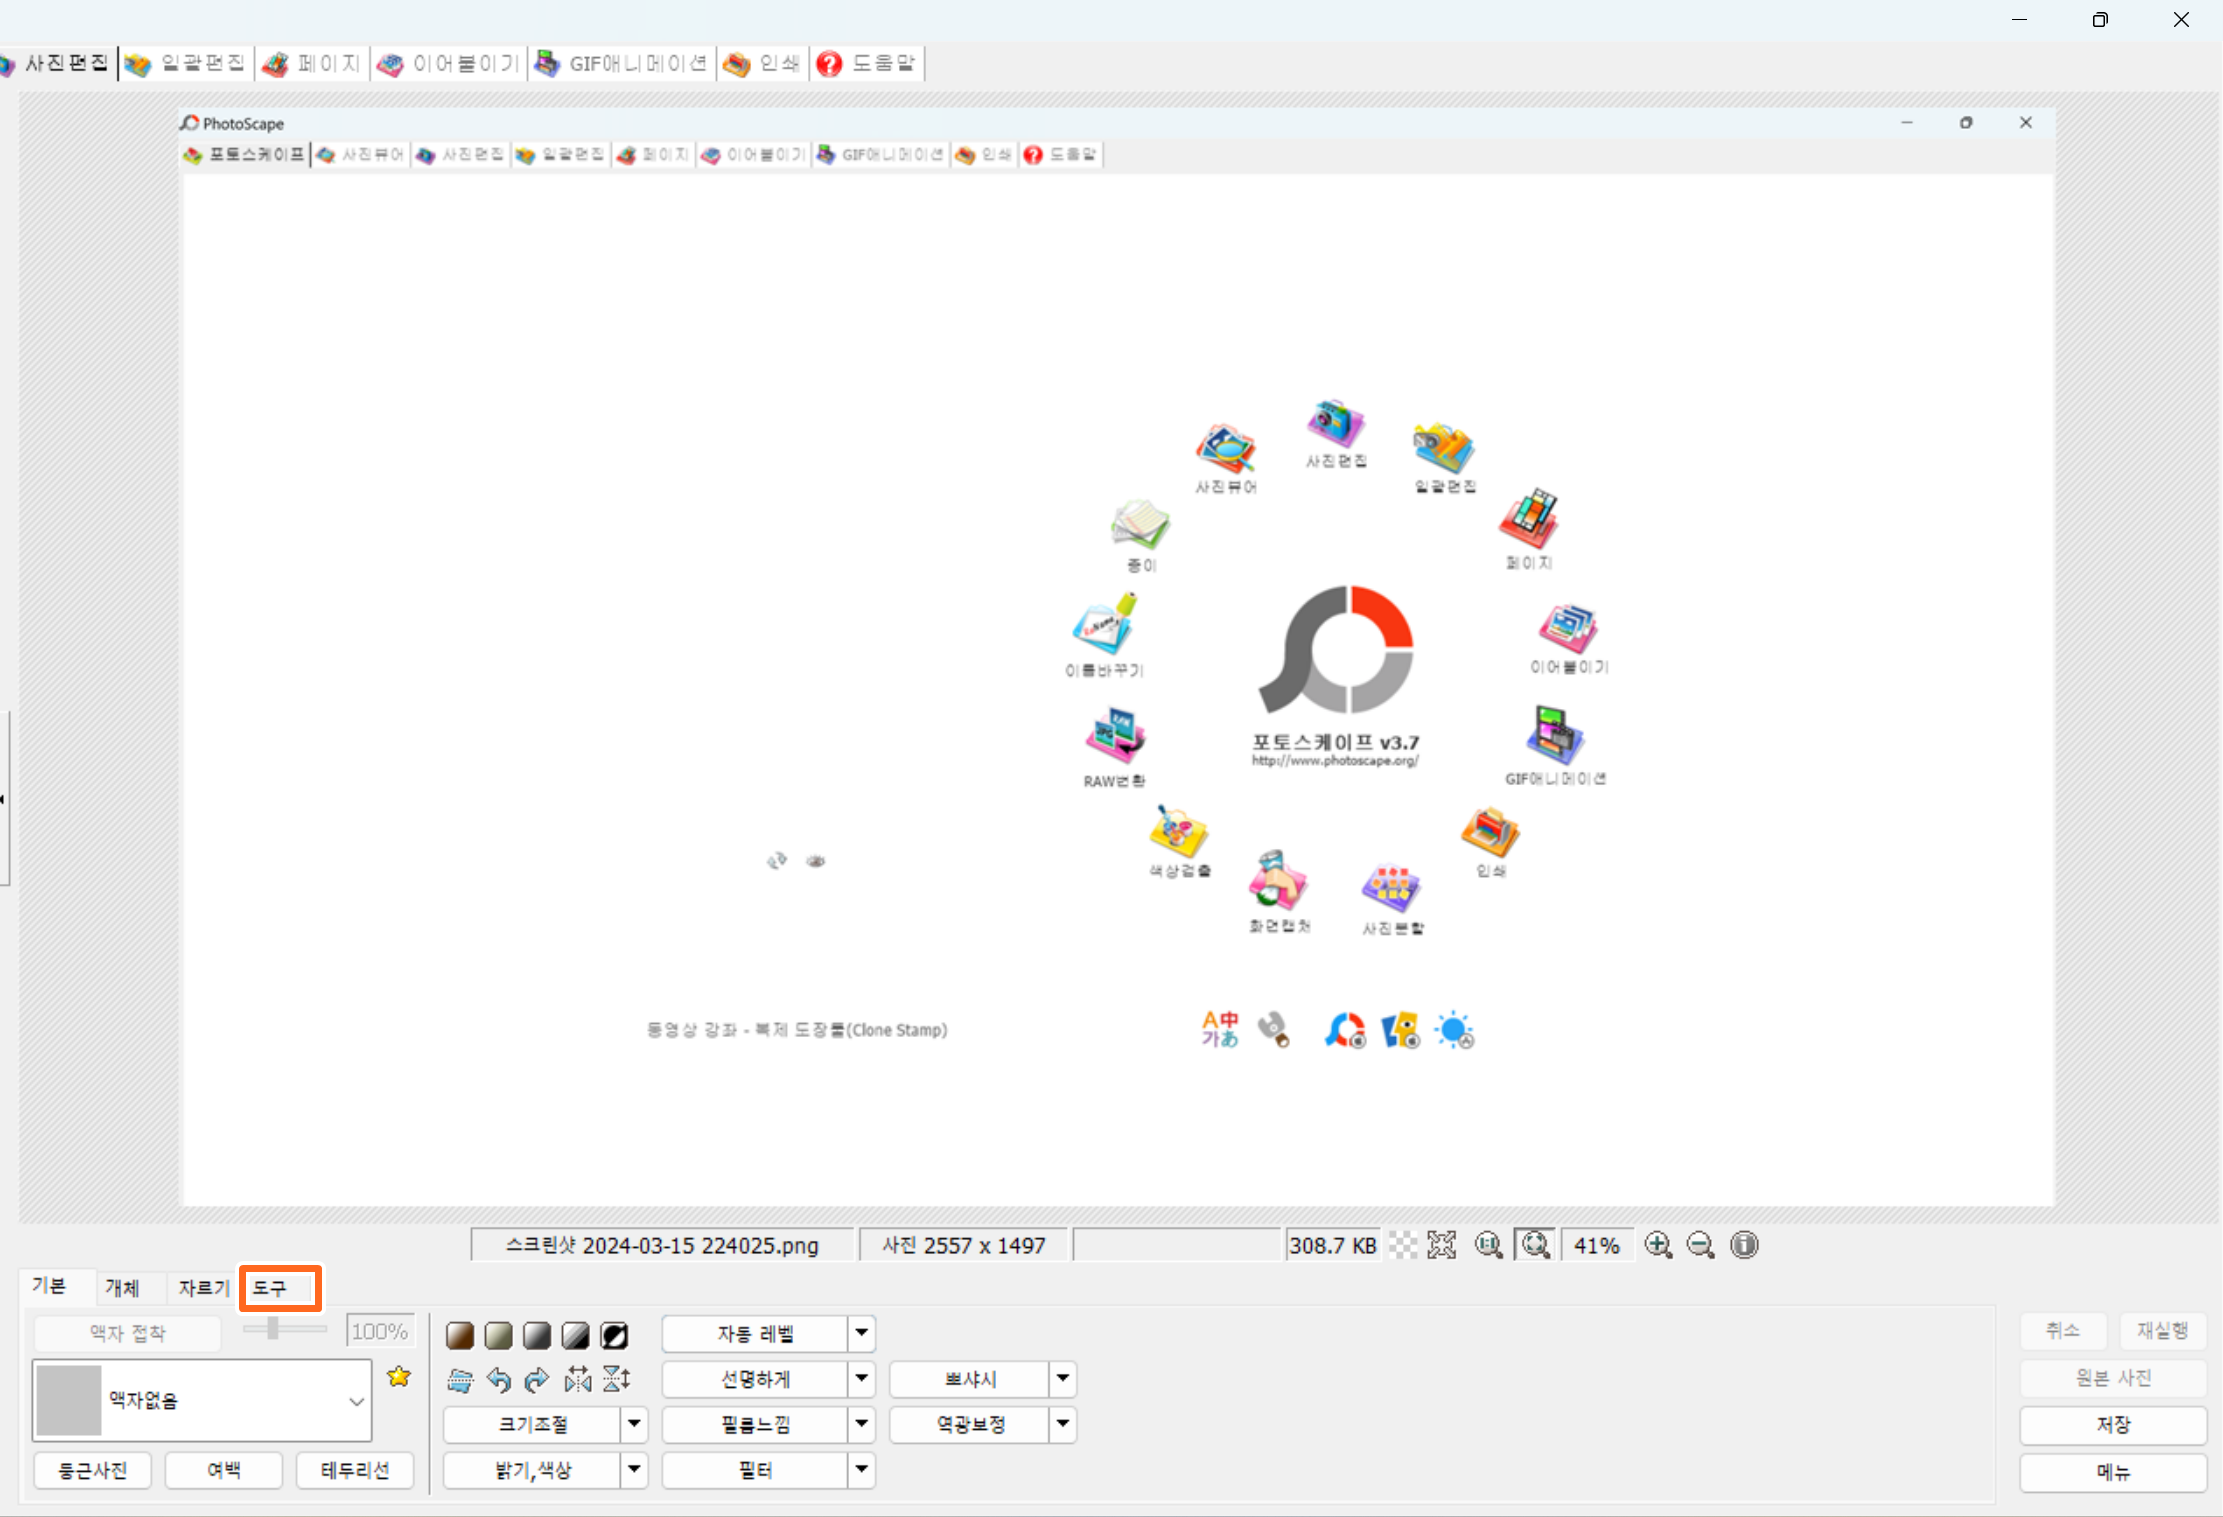Click the horizontal mirror flip icon
This screenshot has height=1517, width=2223.
tap(577, 1380)
